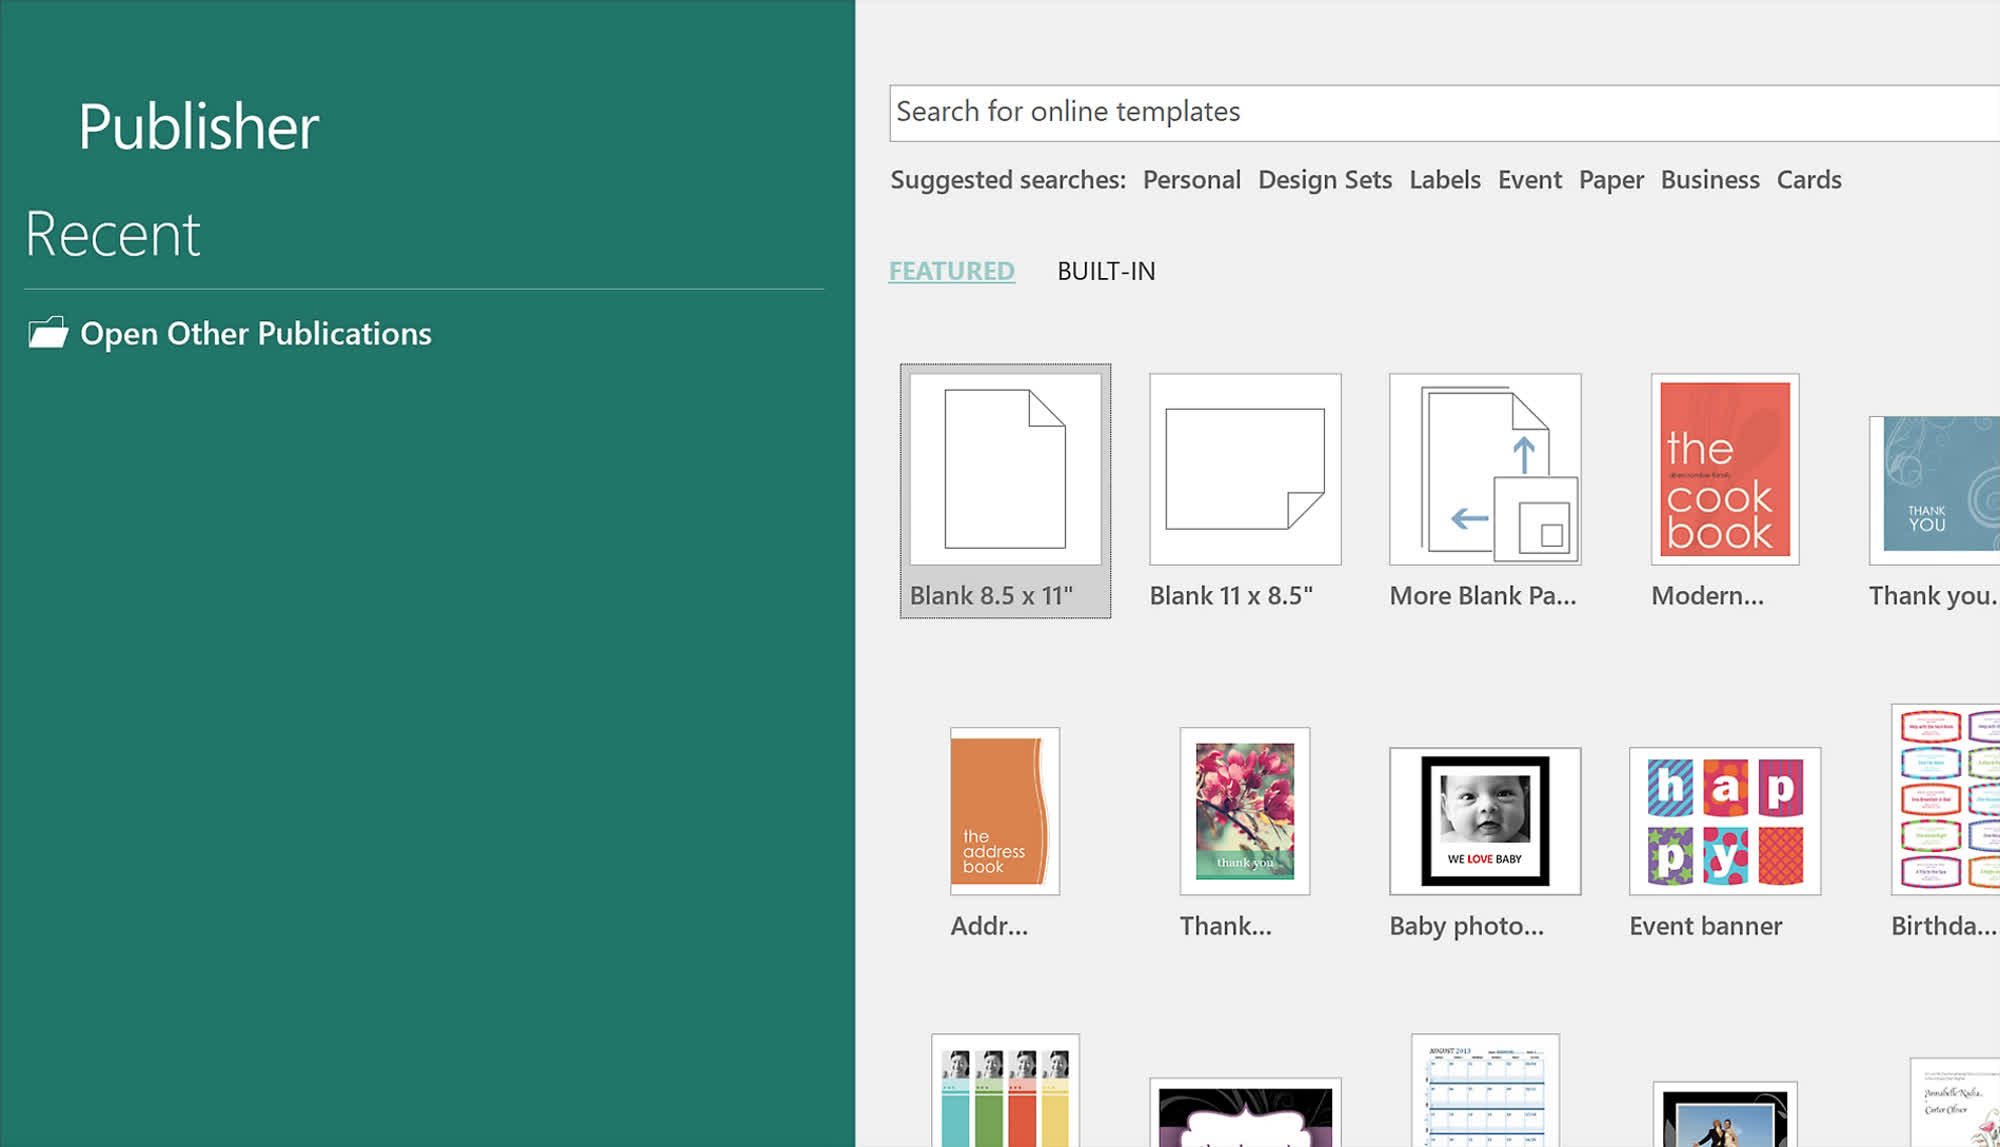This screenshot has width=2000, height=1147.
Task: Focus the Search for online templates field
Action: click(x=1440, y=112)
